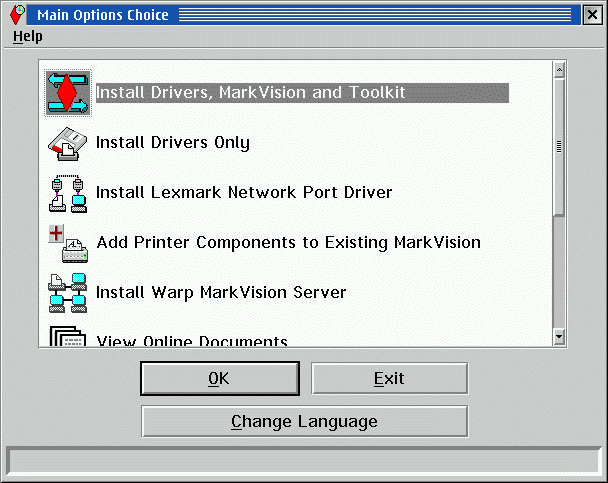This screenshot has height=483, width=608.
Task: Pick 'Add Printer Components to Existing MarkVision'
Action: 288,243
